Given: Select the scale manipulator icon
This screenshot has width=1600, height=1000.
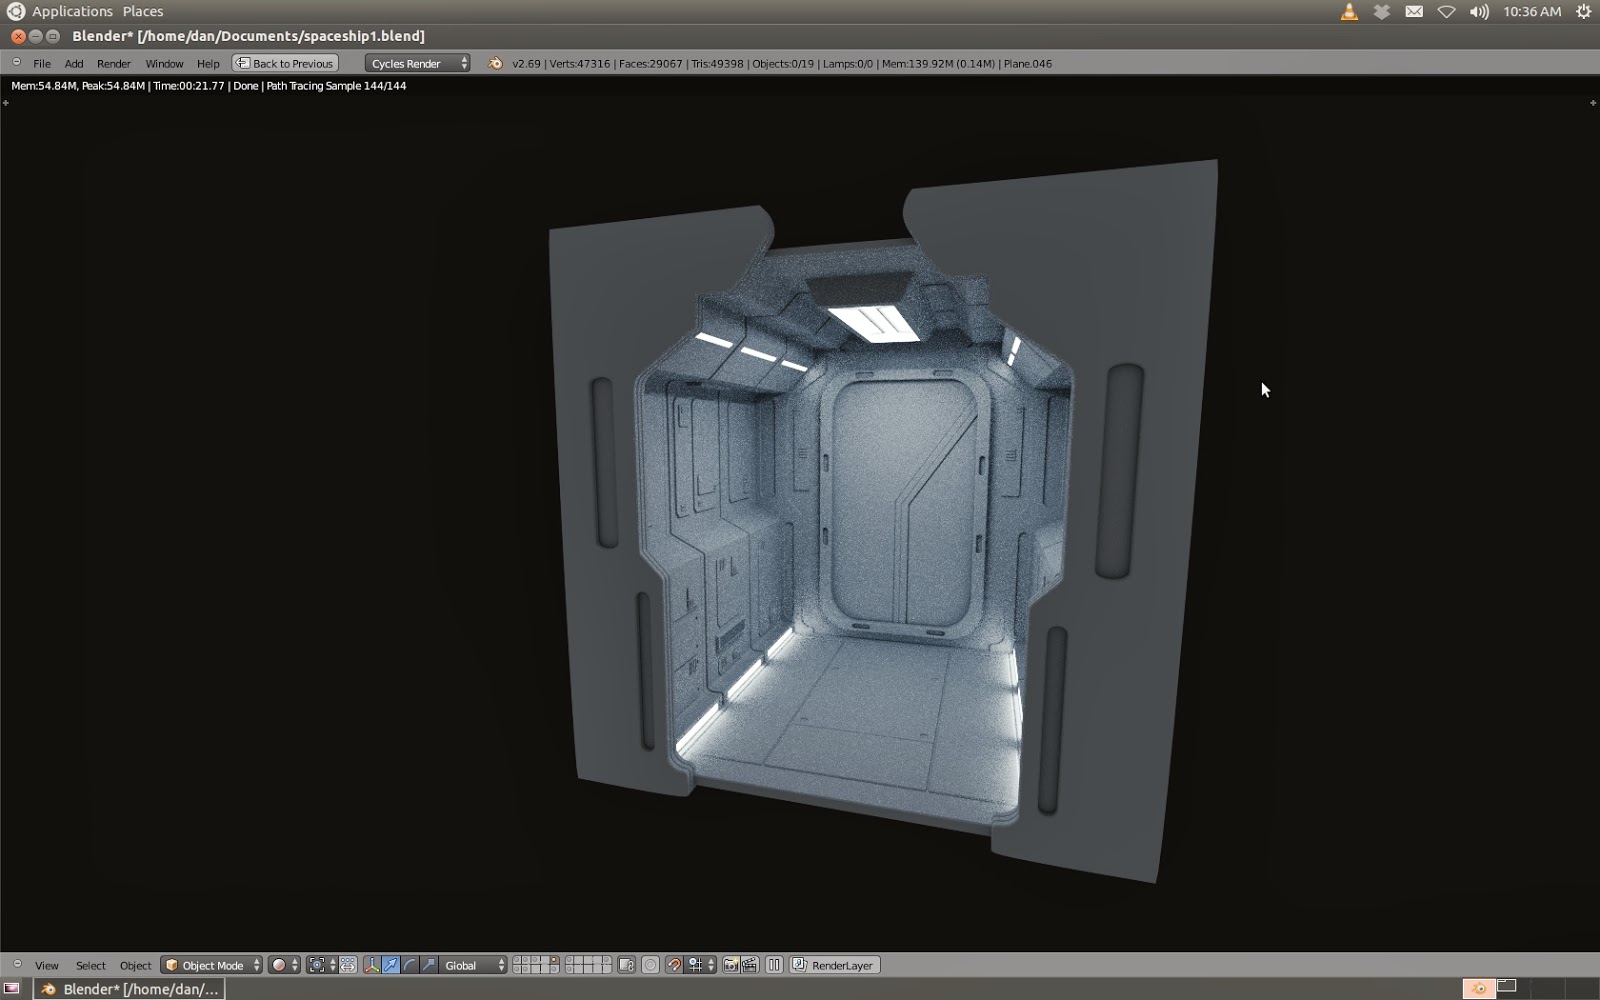Looking at the screenshot, I should coord(428,965).
